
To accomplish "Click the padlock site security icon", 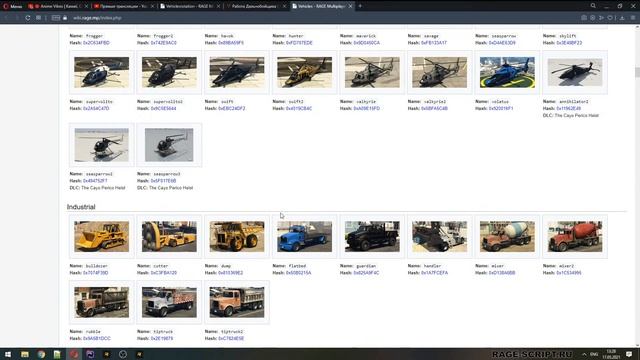I will click(x=65, y=18).
